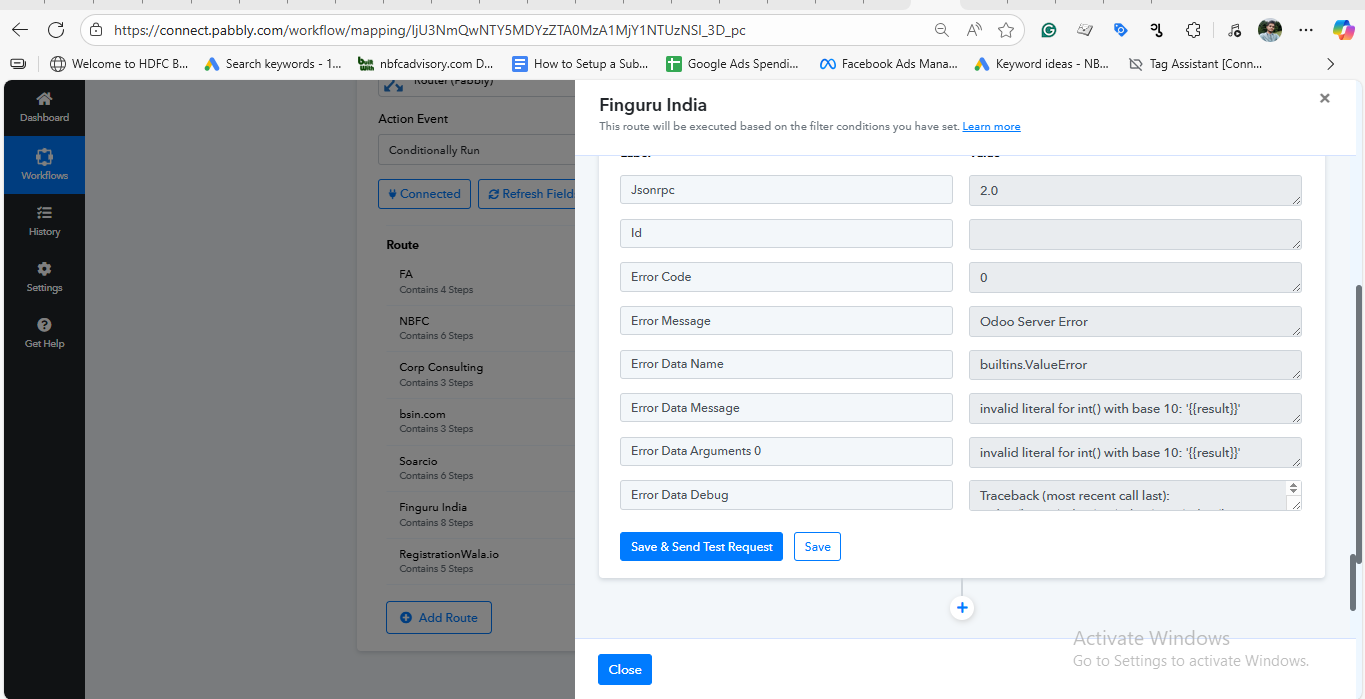Open Settings gear in sidebar

pyautogui.click(x=44, y=277)
